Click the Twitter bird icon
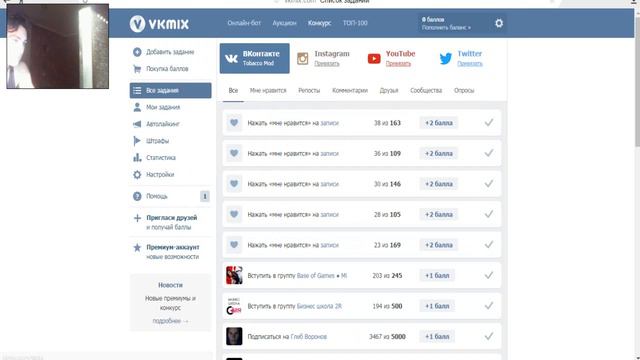This screenshot has width=640, height=360. coord(446,58)
